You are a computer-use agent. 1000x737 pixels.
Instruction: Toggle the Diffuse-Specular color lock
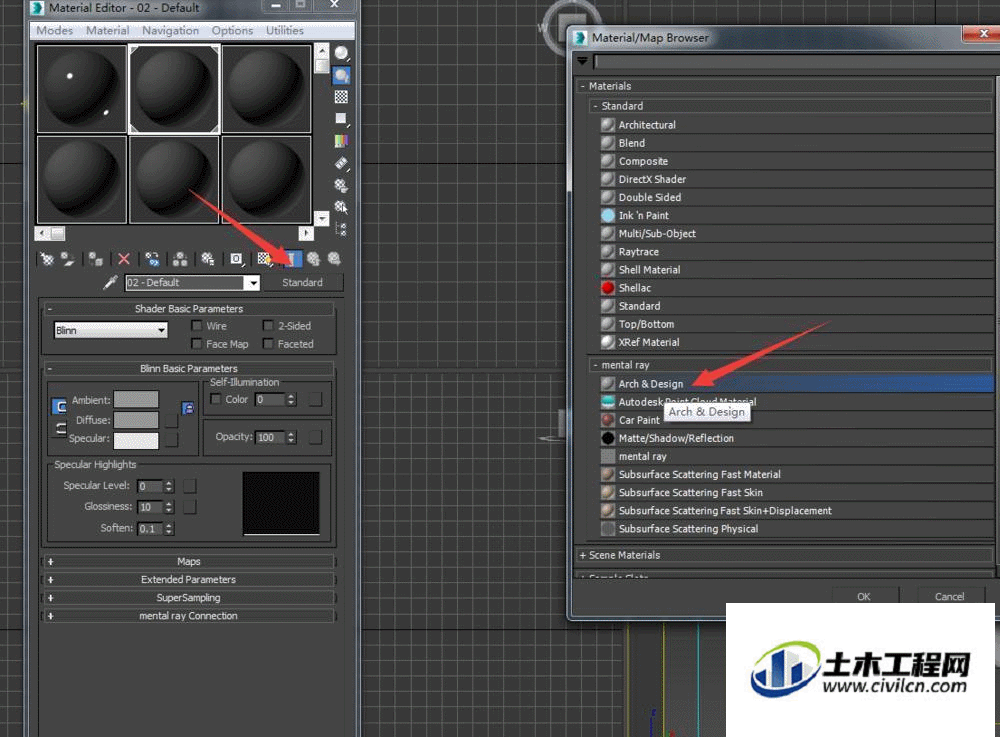(x=59, y=428)
